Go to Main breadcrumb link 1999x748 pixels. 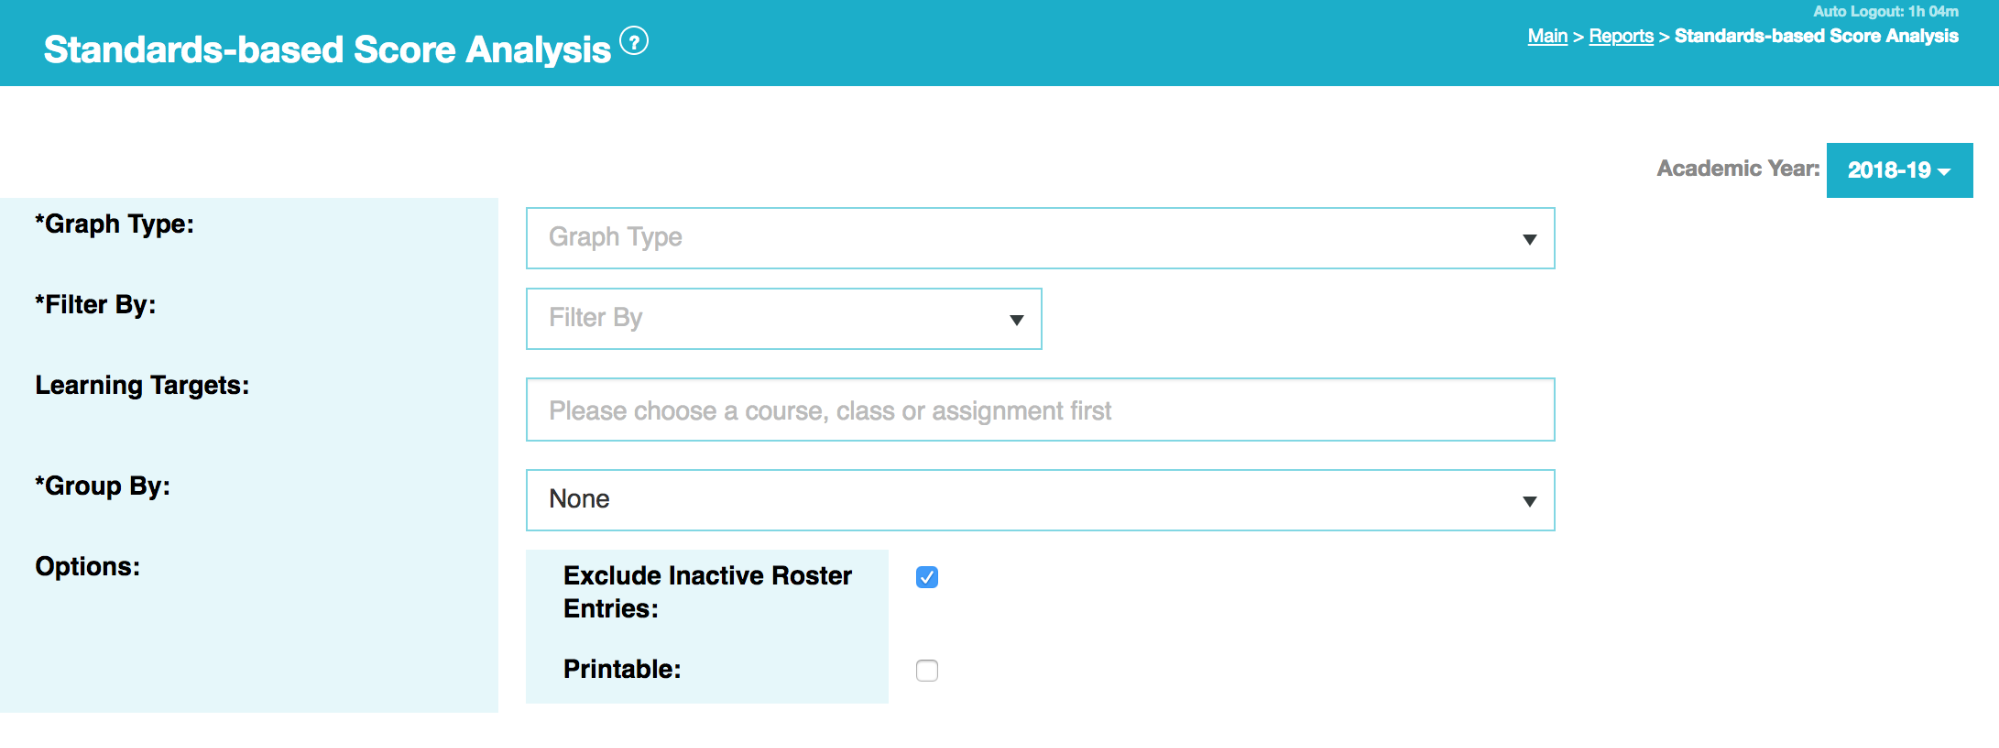tap(1547, 36)
